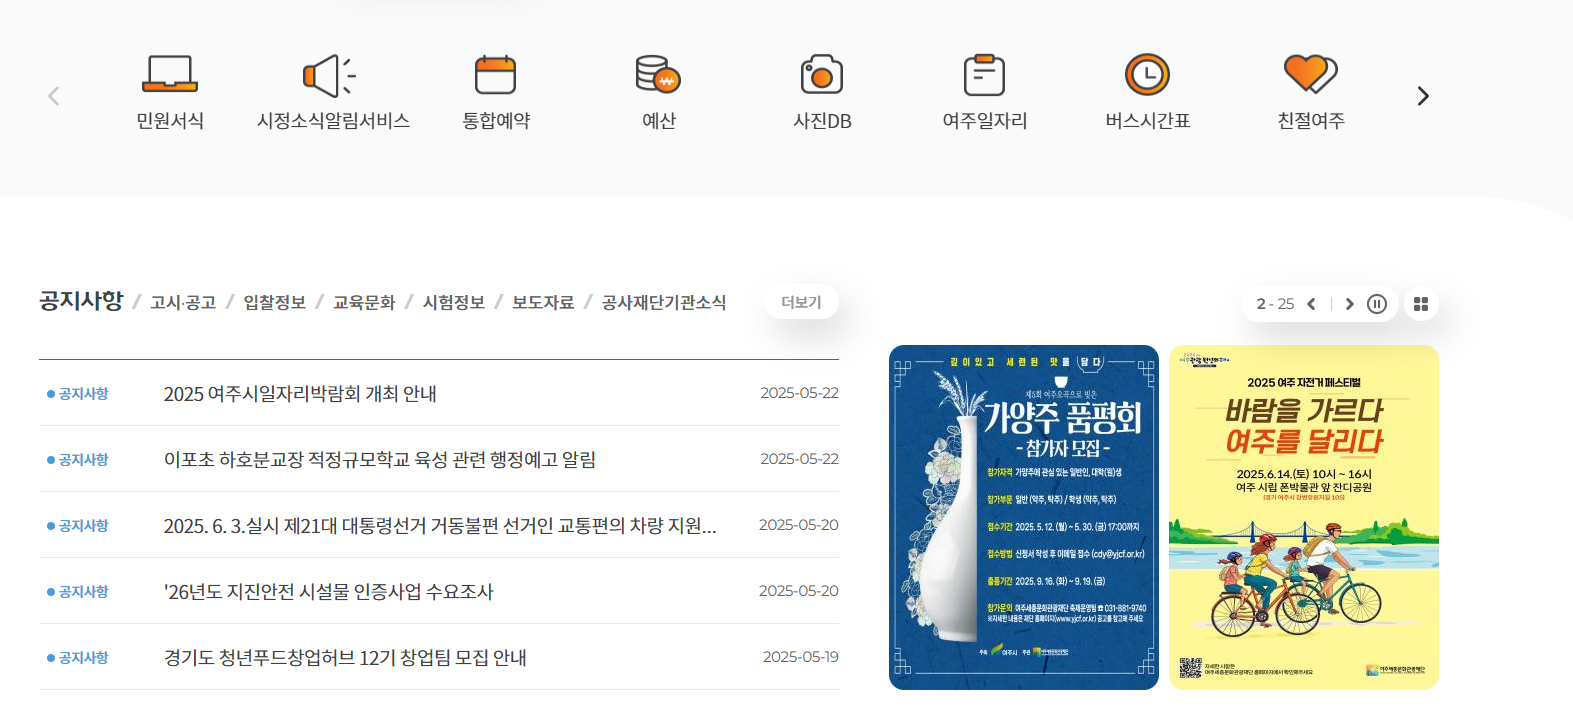
Task: Click 시정소식알림서비스 label text
Action: tap(333, 121)
